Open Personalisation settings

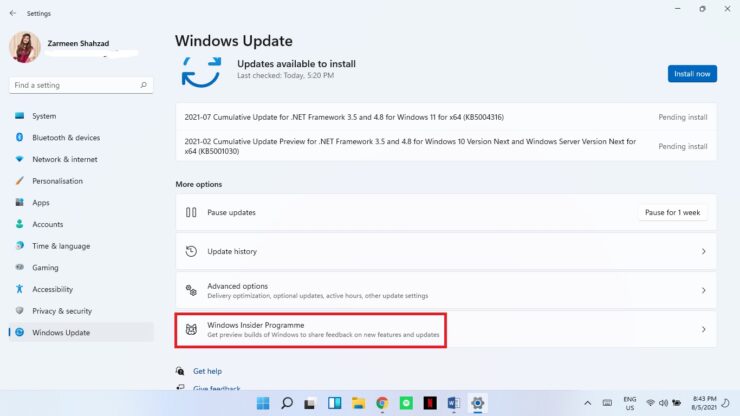point(81,181)
